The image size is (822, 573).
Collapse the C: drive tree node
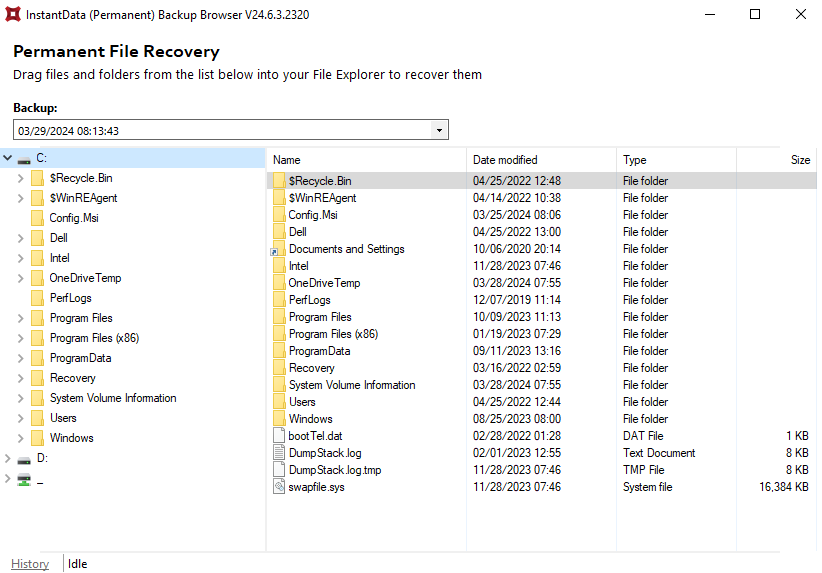pos(8,158)
